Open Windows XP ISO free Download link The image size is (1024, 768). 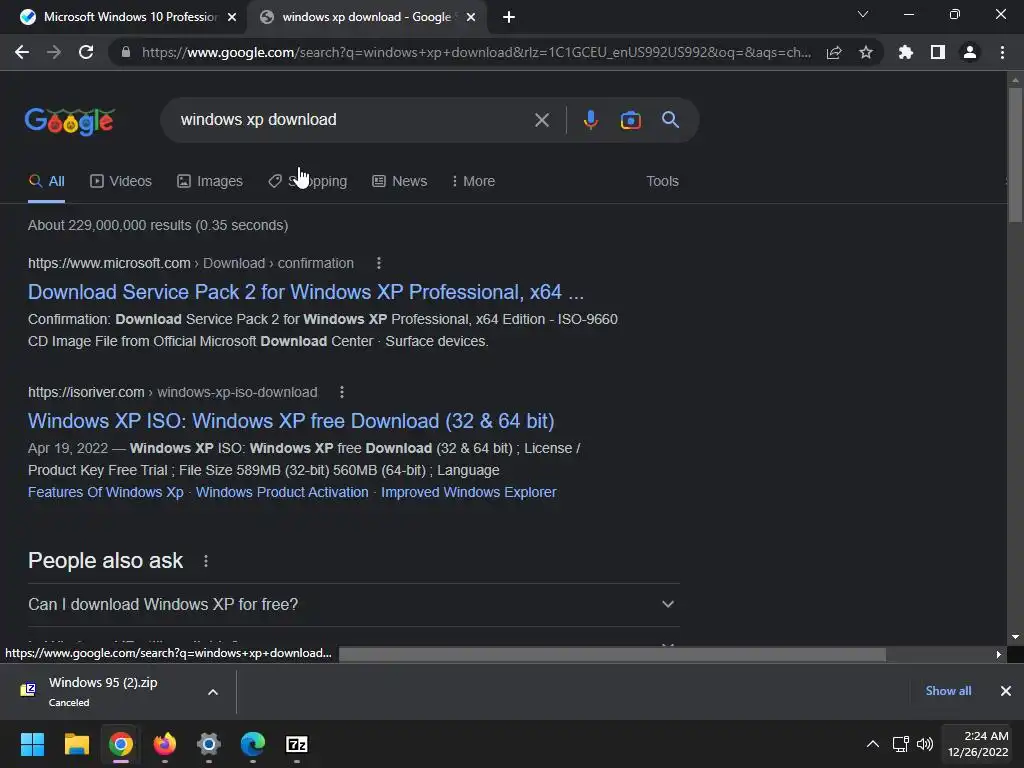[291, 421]
